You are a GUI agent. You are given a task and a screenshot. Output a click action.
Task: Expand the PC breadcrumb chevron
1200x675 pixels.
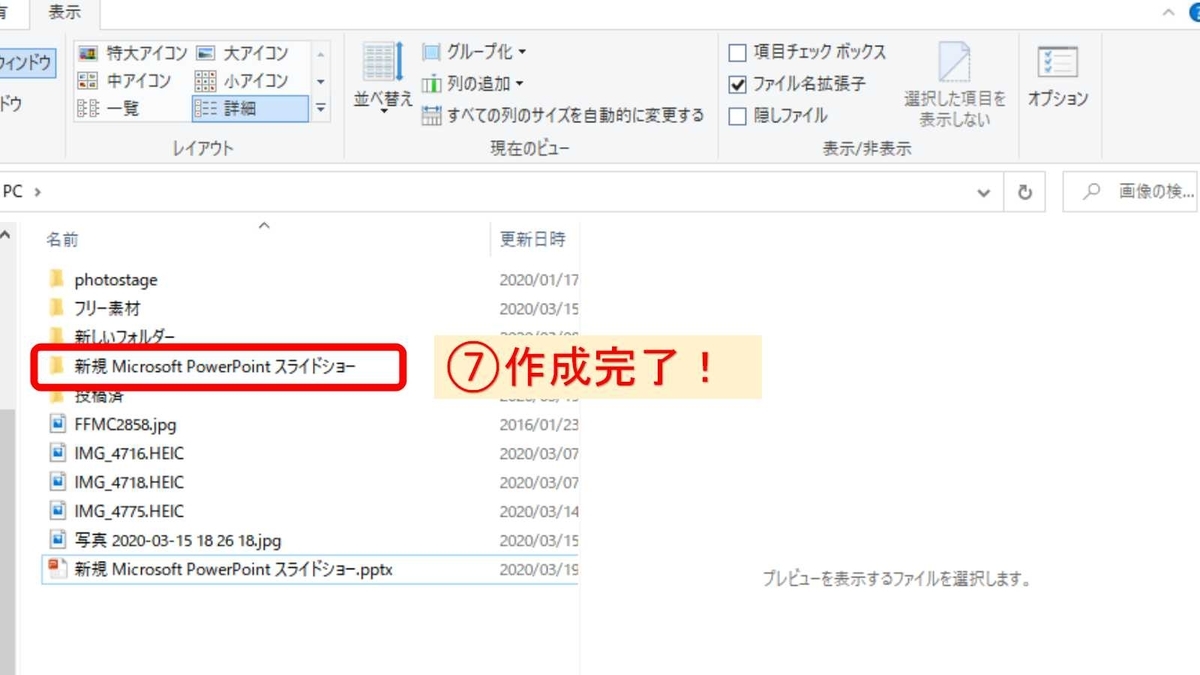pyautogui.click(x=38, y=191)
